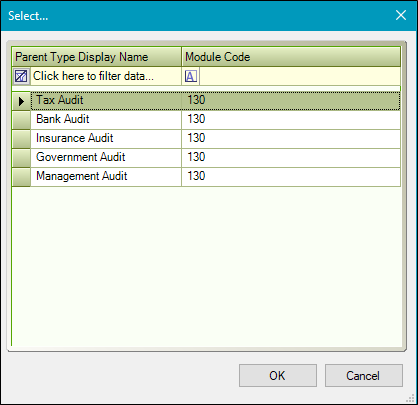Click the Module Code filter input field
The width and height of the screenshot is (418, 405).
(300, 76)
